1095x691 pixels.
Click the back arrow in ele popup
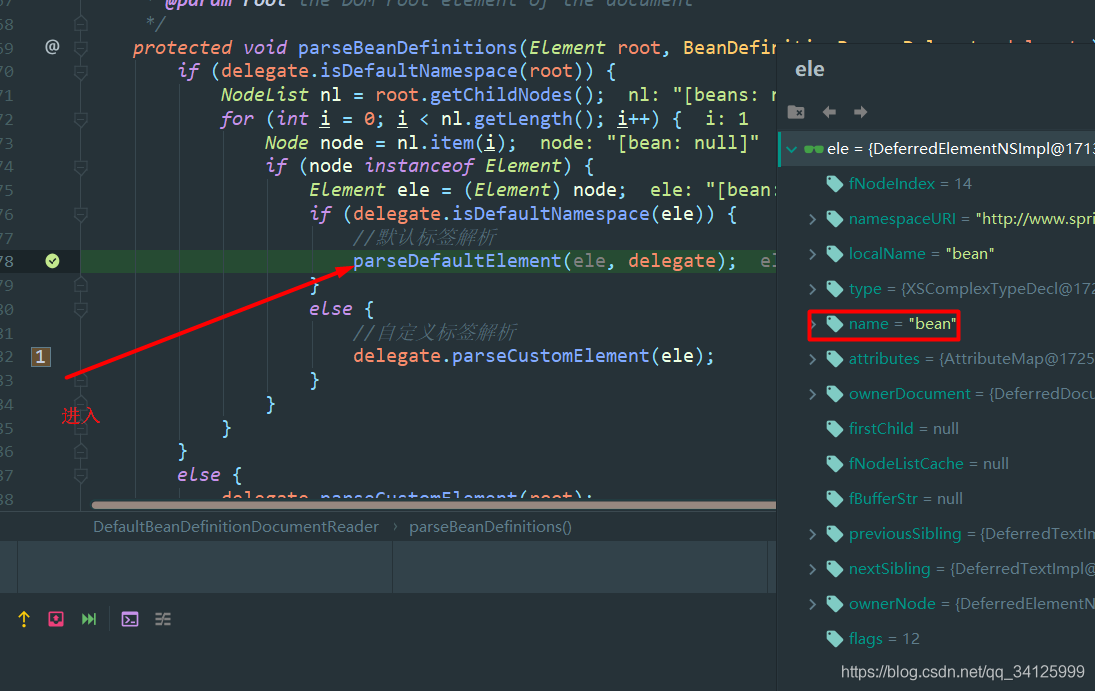[829, 112]
